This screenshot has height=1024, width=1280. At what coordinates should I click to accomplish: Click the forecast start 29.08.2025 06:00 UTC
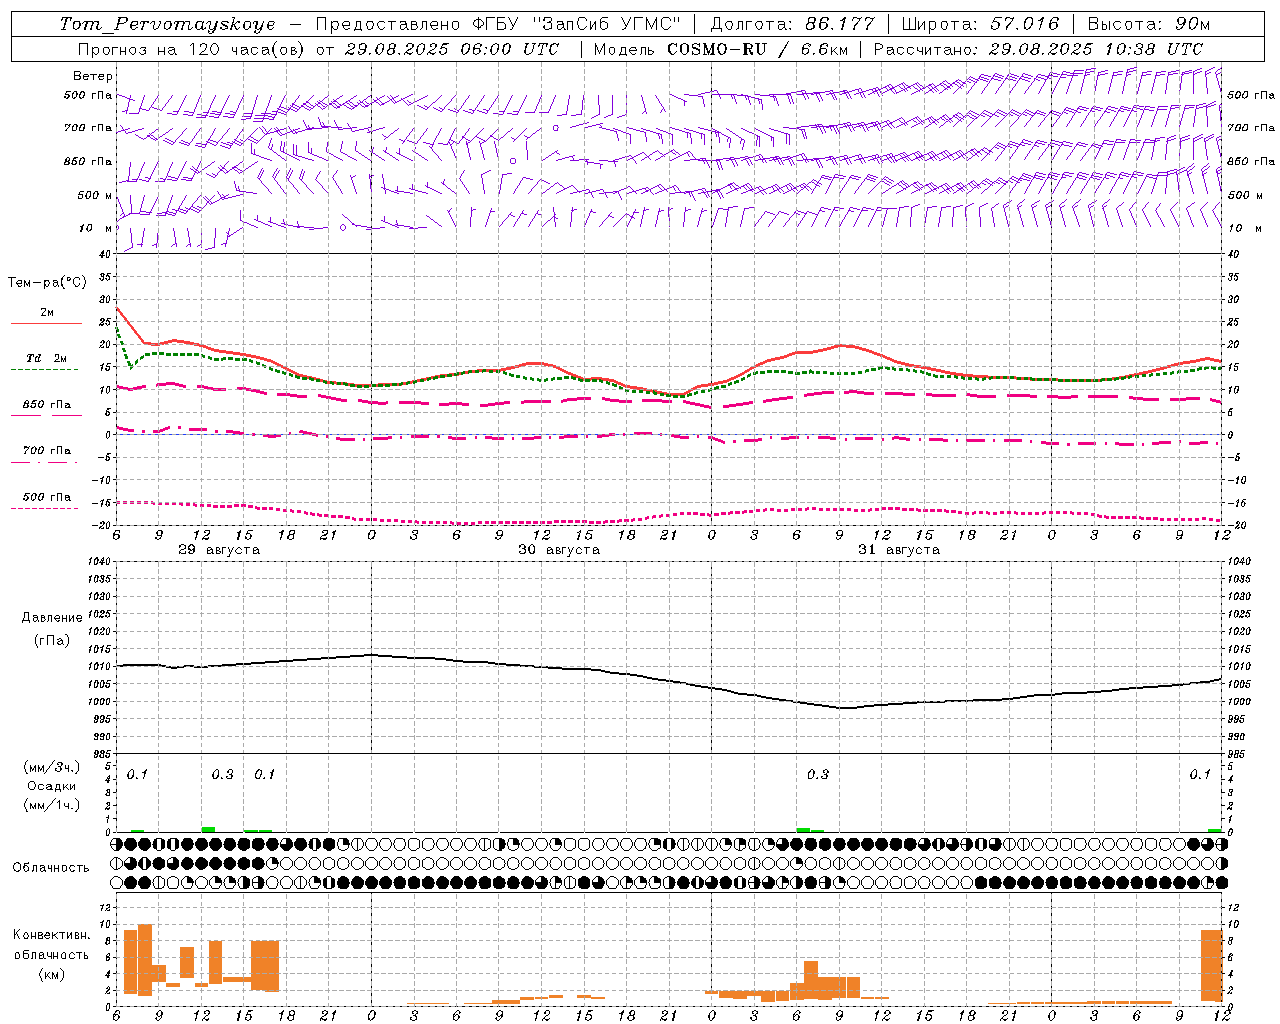pos(451,49)
